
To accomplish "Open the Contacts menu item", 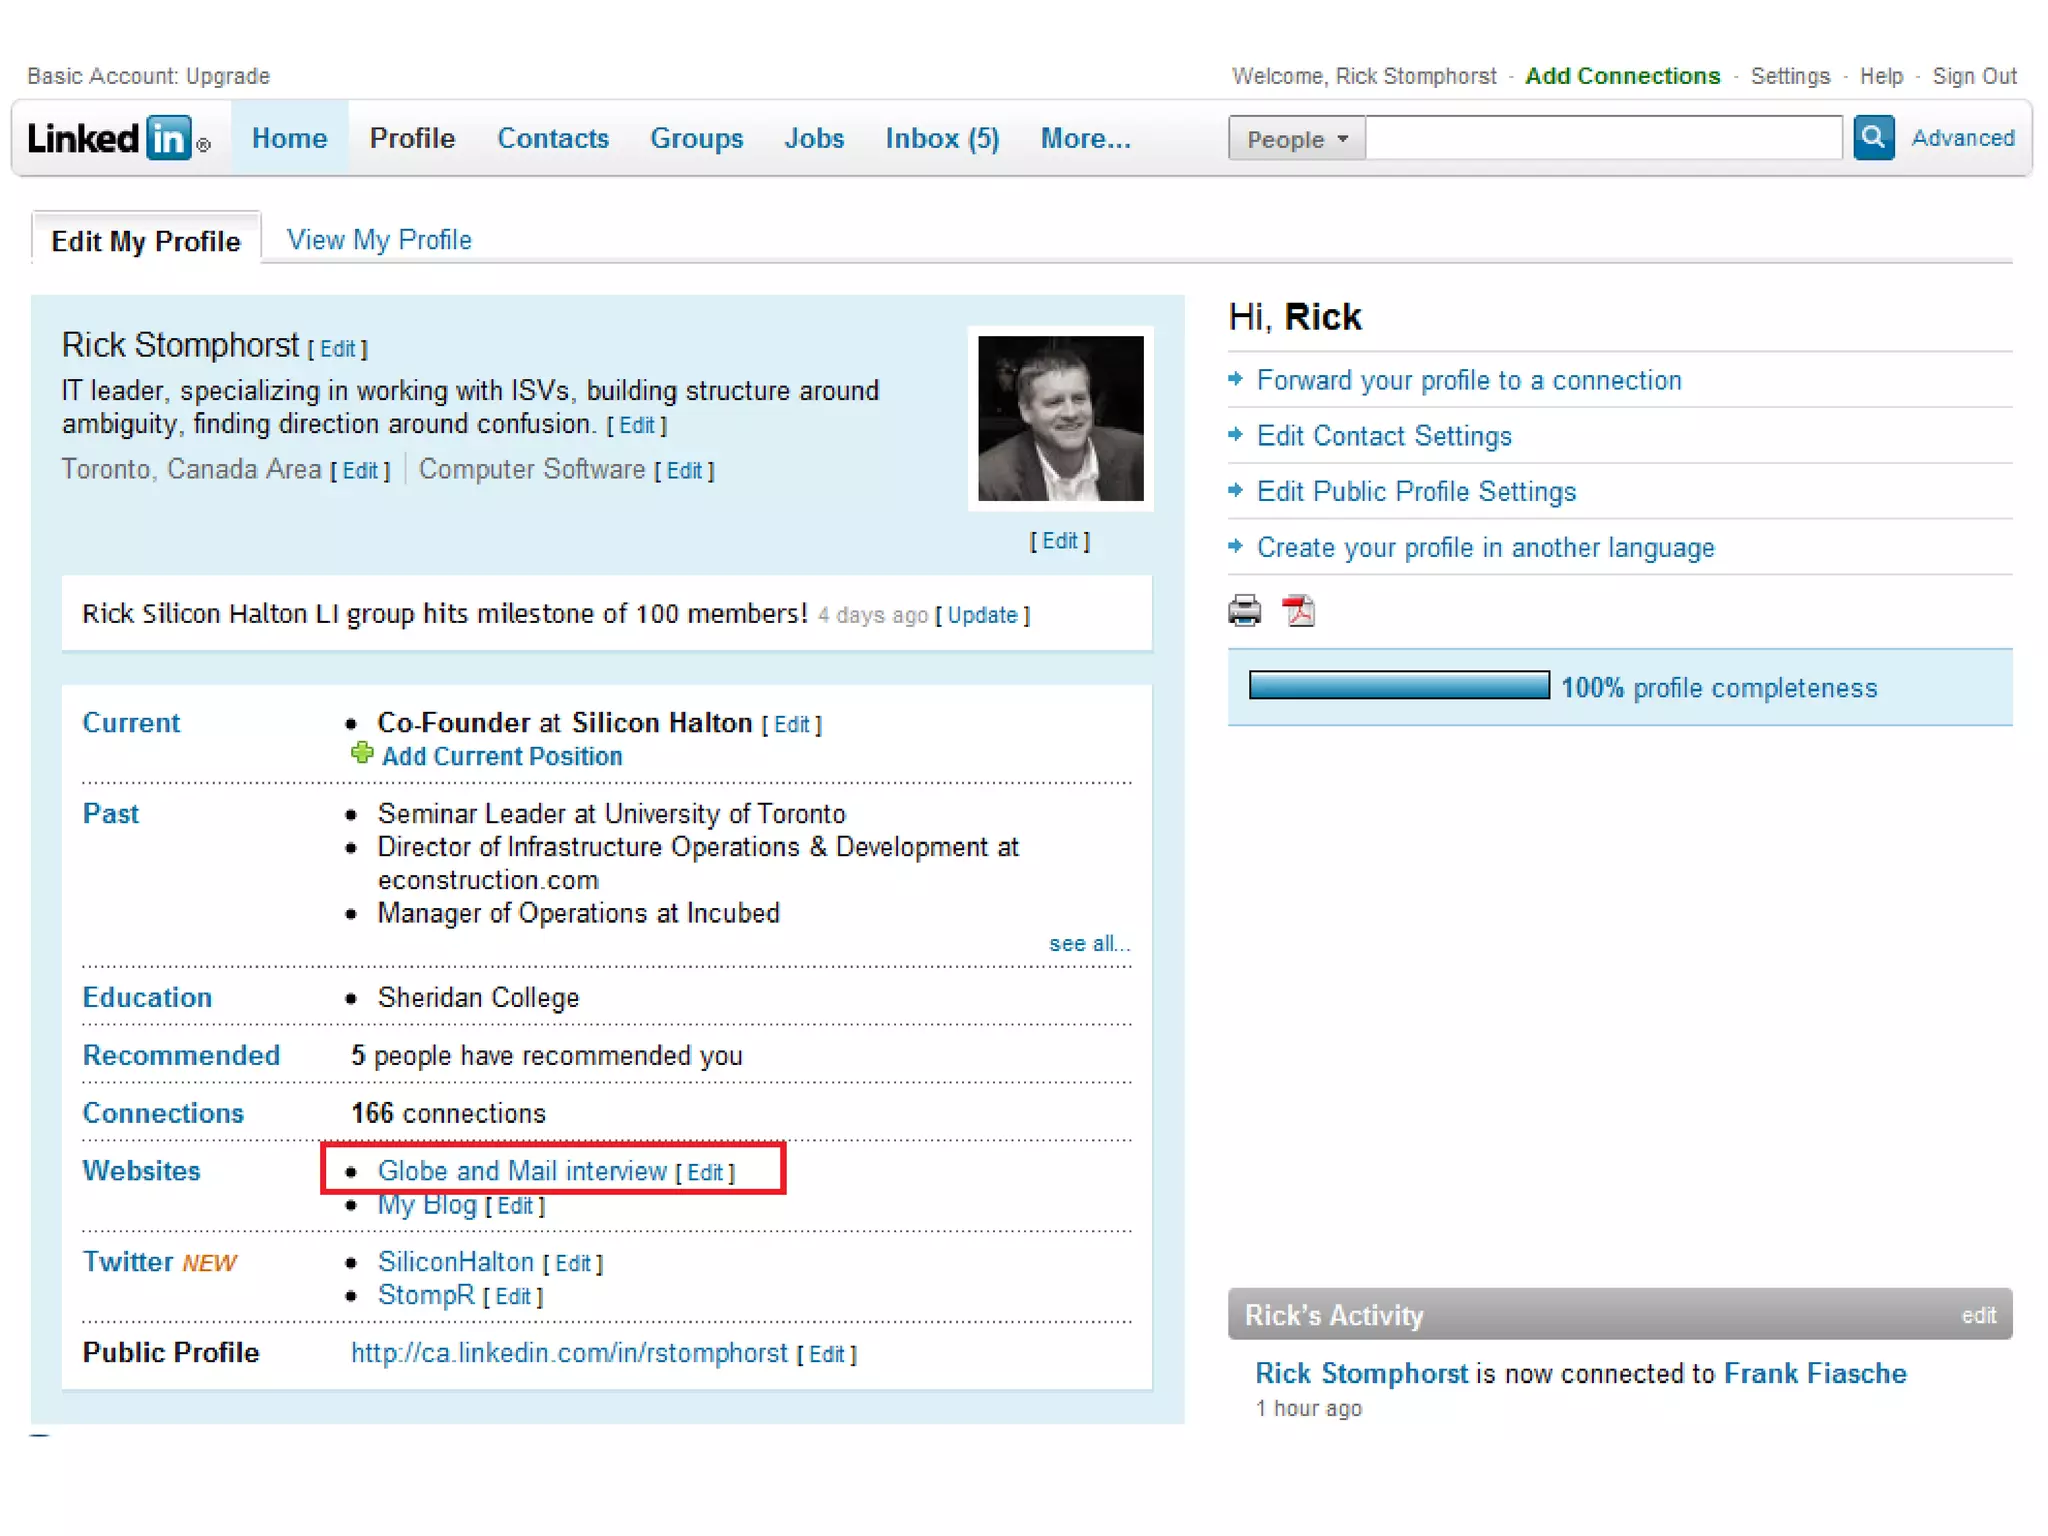I will (x=553, y=138).
